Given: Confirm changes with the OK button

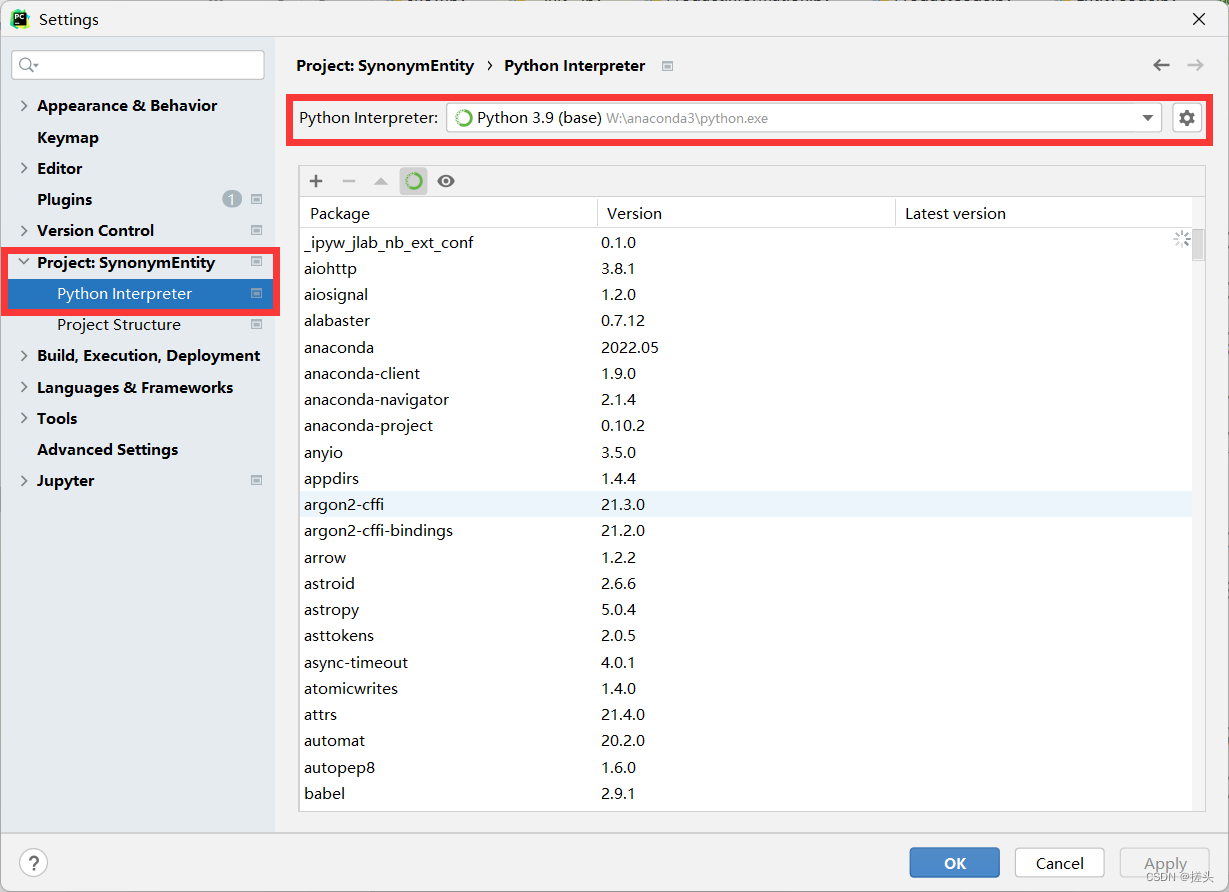Looking at the screenshot, I should tap(953, 862).
